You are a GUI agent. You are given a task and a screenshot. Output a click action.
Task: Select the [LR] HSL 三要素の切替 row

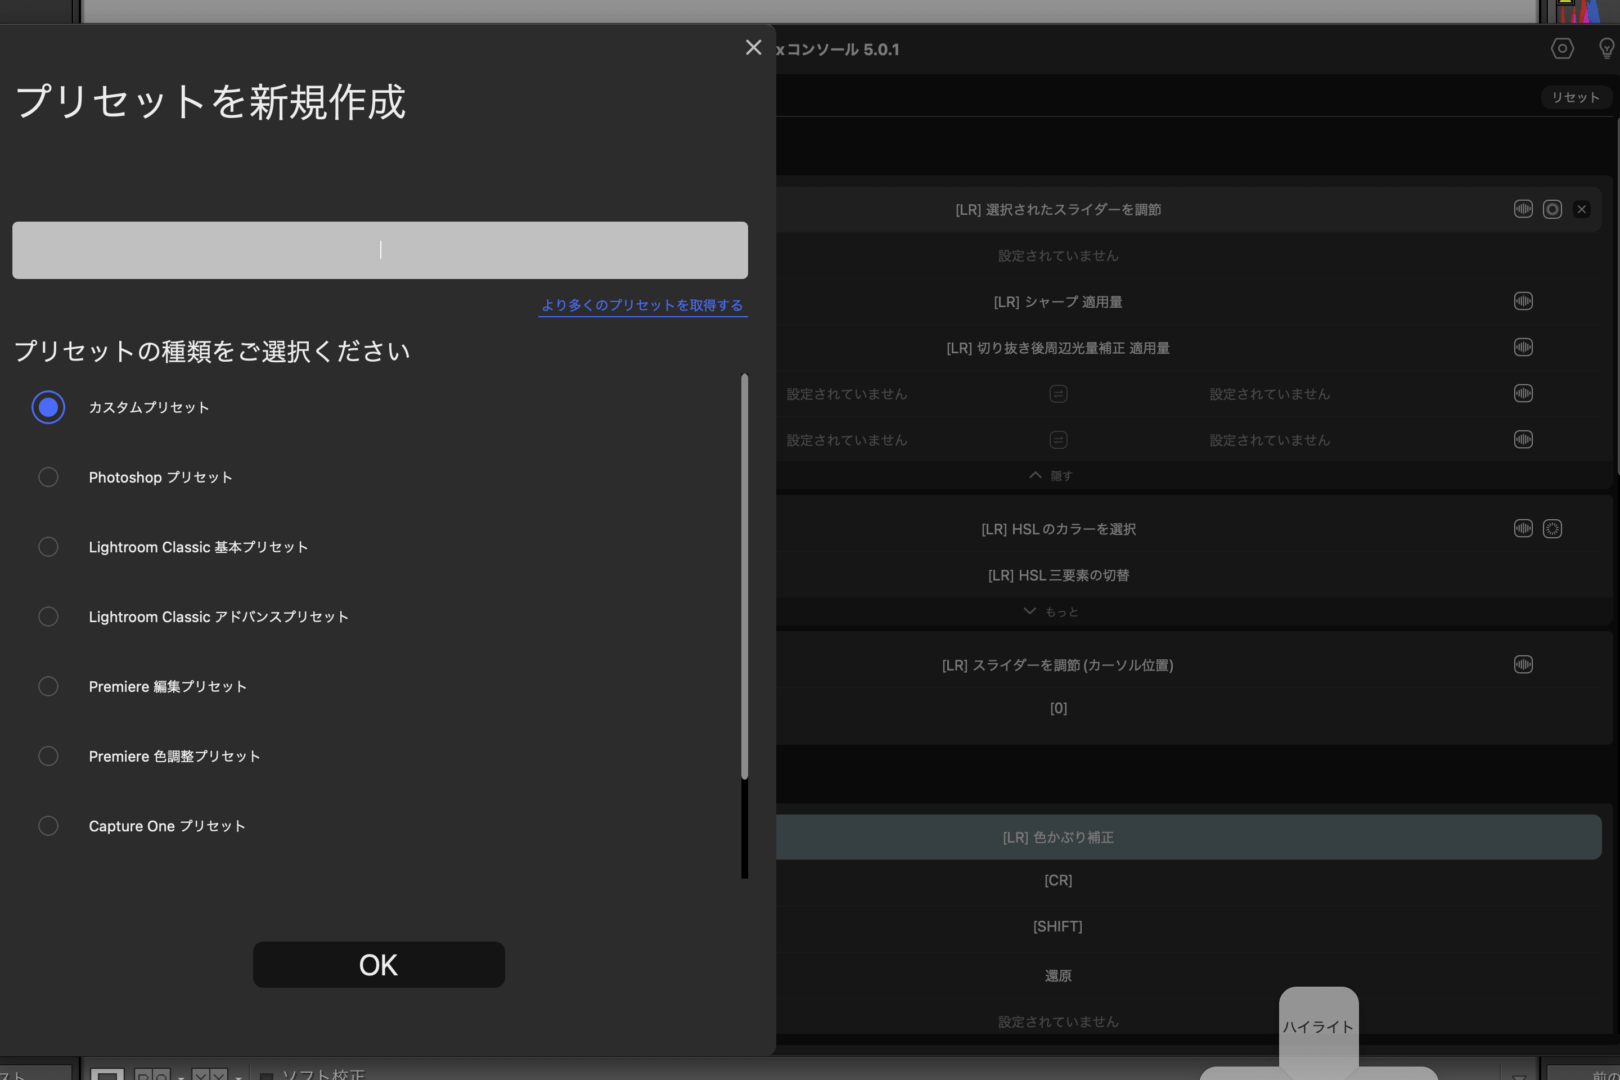click(x=1058, y=575)
